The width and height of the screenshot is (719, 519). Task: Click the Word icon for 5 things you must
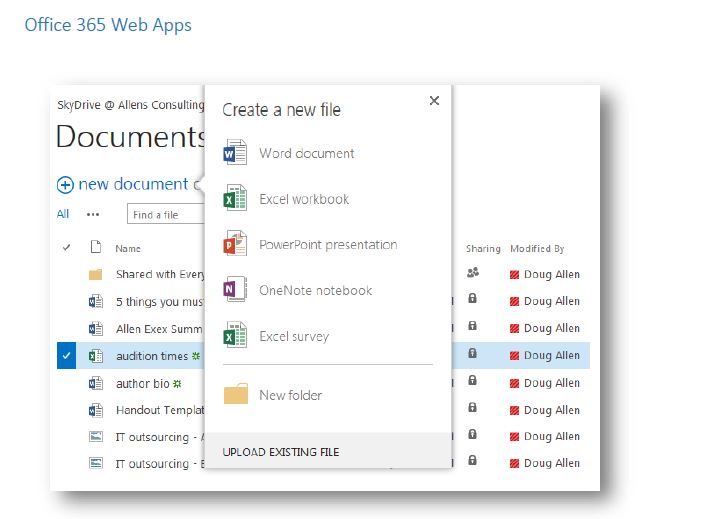(x=95, y=301)
